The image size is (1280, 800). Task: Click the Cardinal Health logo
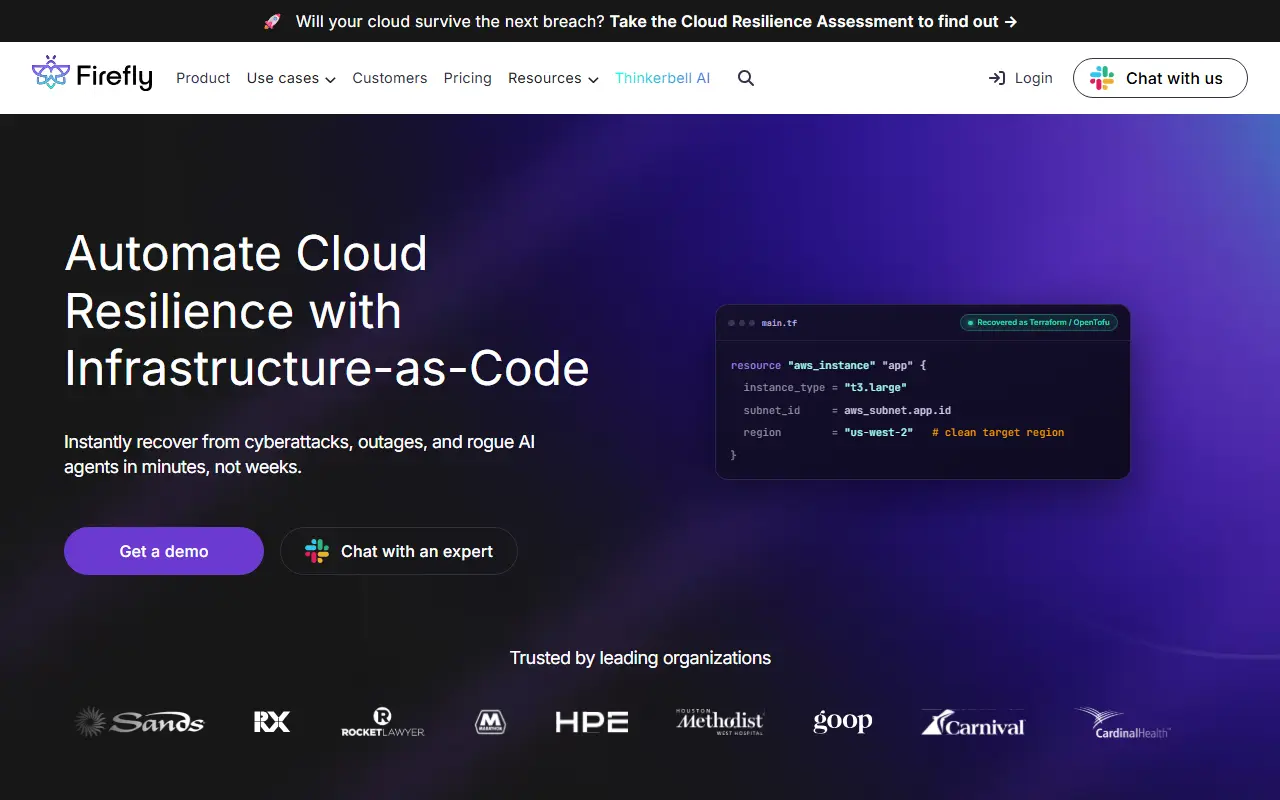point(1122,722)
